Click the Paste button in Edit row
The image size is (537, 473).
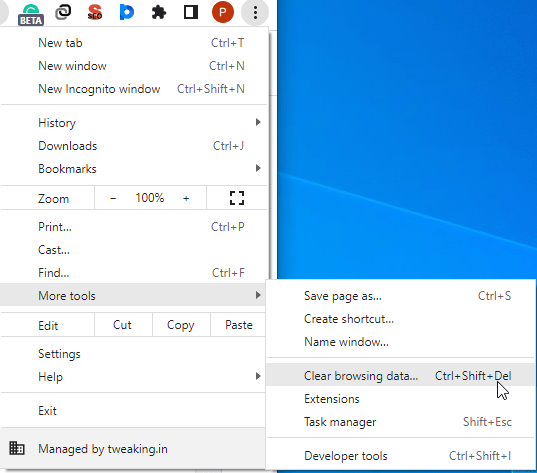239,325
